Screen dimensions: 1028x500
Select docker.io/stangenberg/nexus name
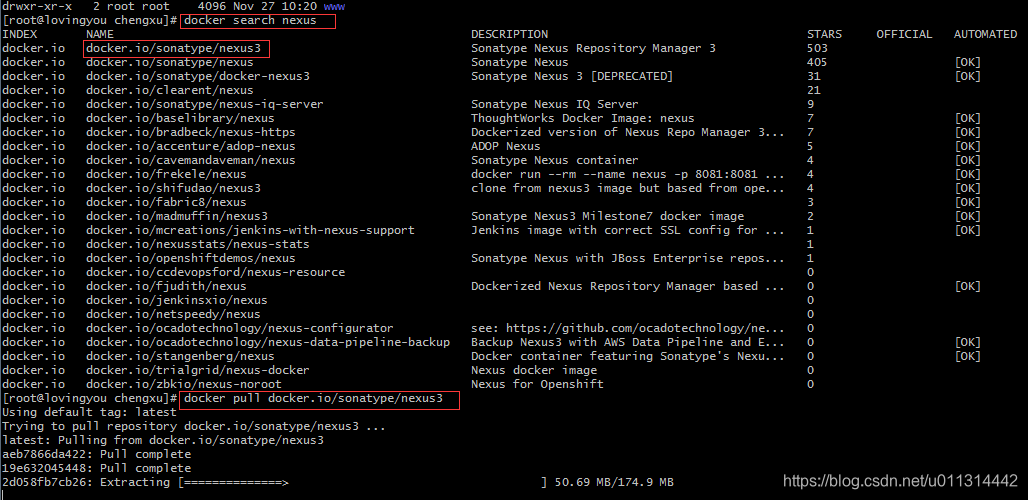coord(180,356)
